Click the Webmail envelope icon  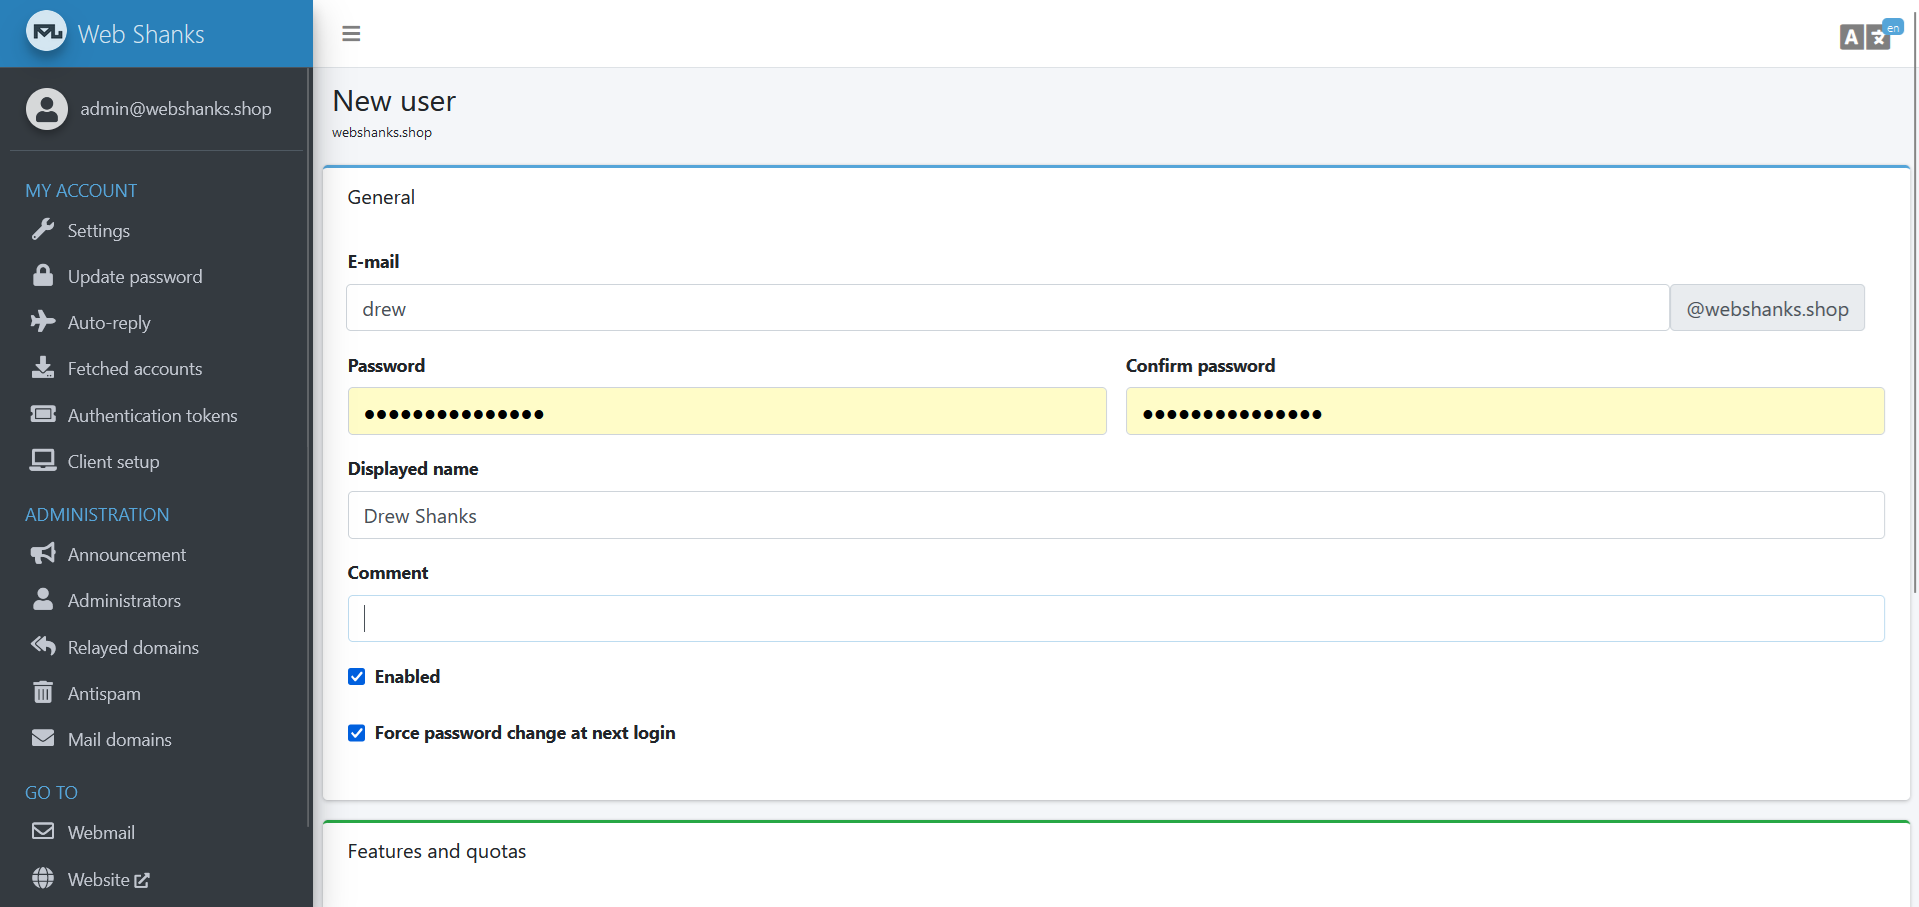(43, 831)
